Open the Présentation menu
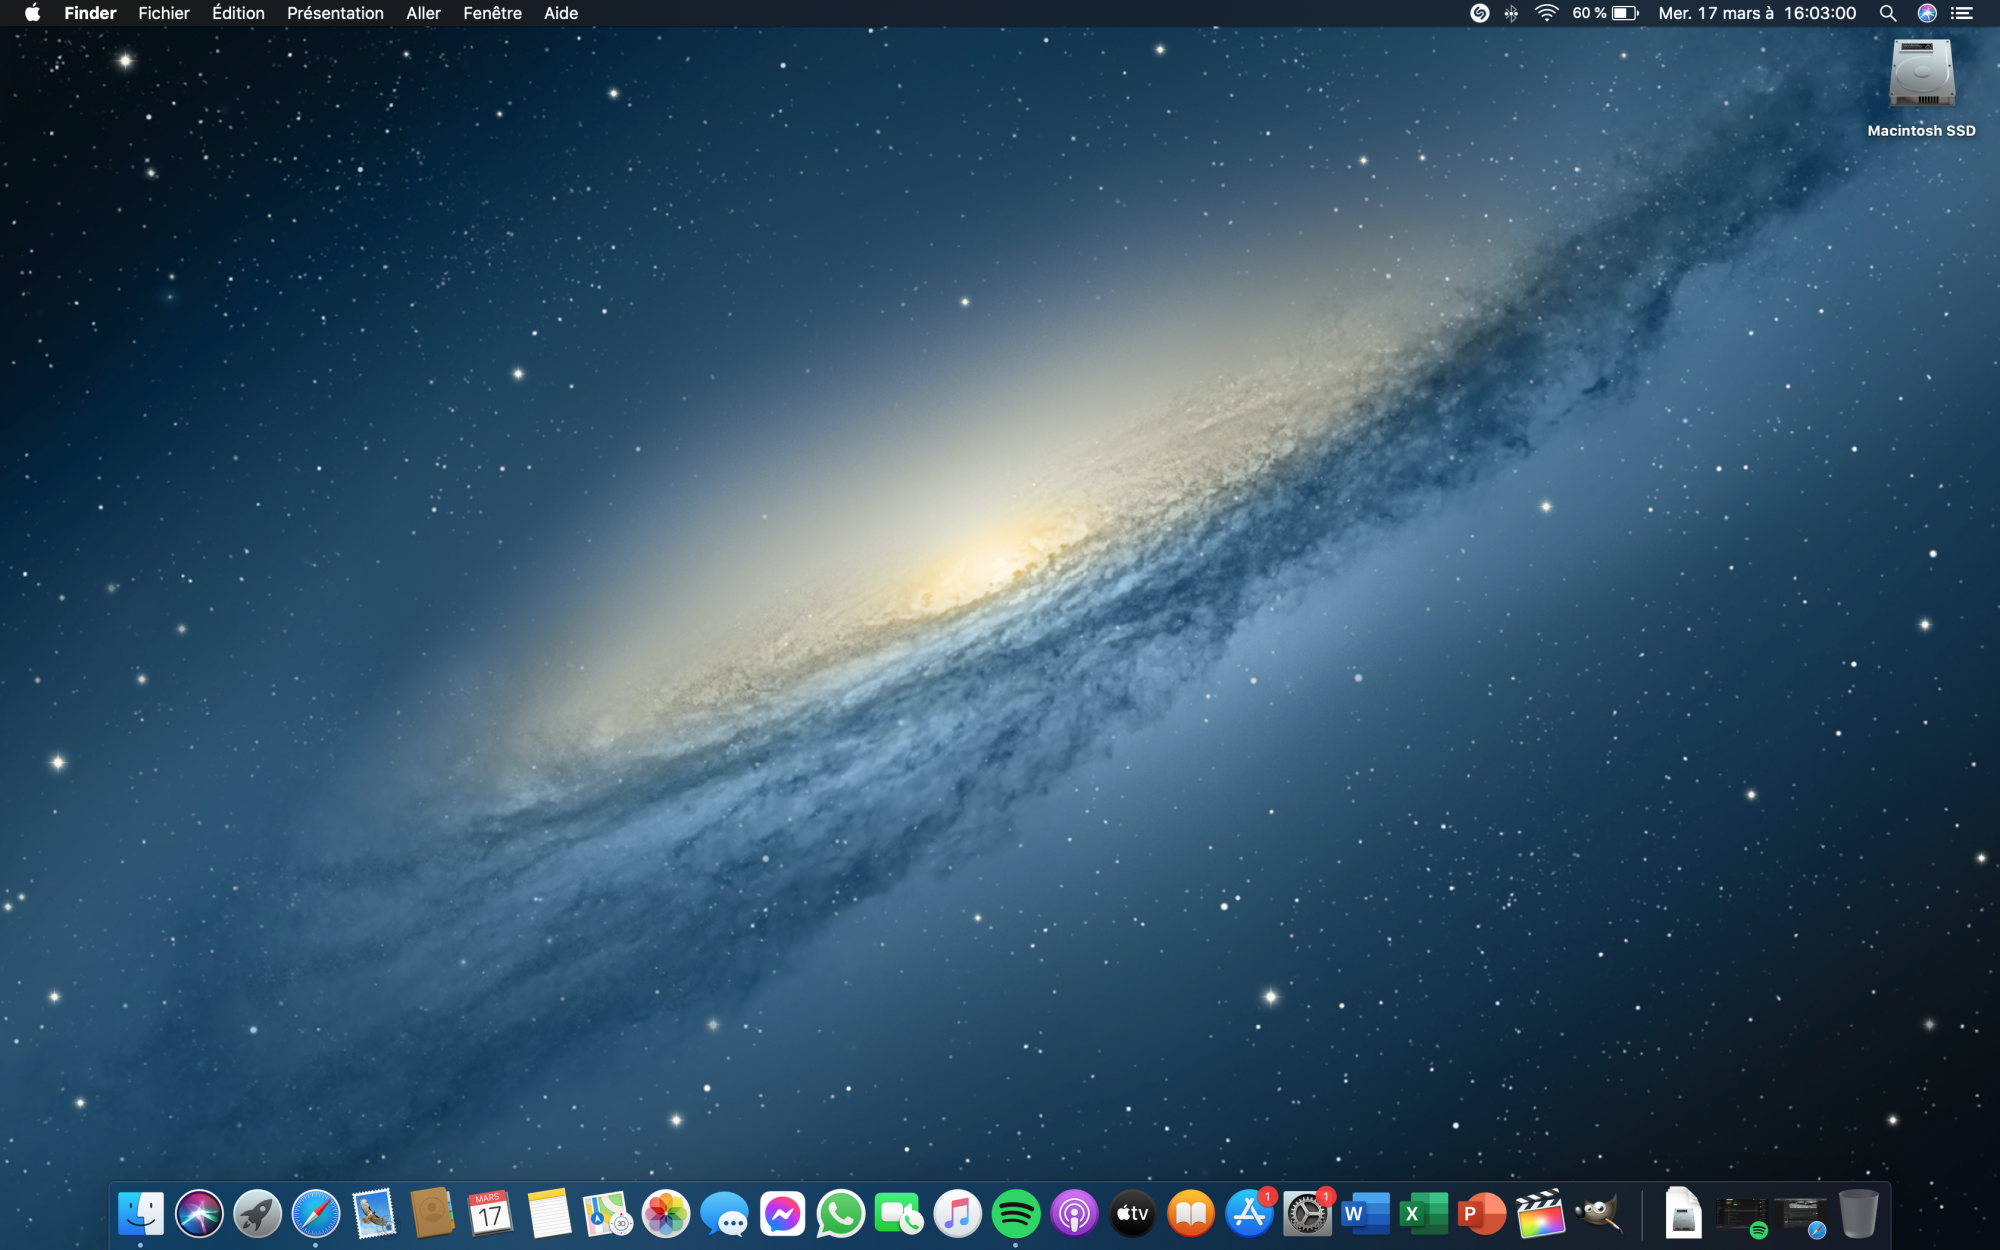 (x=335, y=13)
